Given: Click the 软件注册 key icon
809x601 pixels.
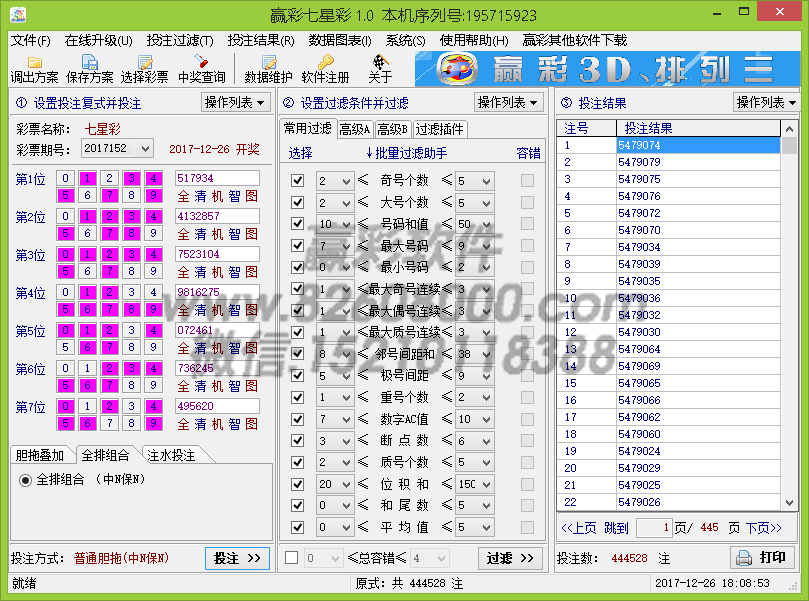Looking at the screenshot, I should [x=325, y=62].
